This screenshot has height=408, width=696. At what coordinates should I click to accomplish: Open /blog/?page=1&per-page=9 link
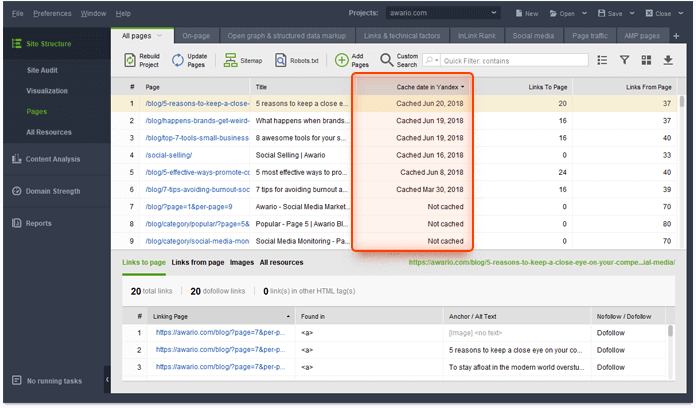point(189,207)
